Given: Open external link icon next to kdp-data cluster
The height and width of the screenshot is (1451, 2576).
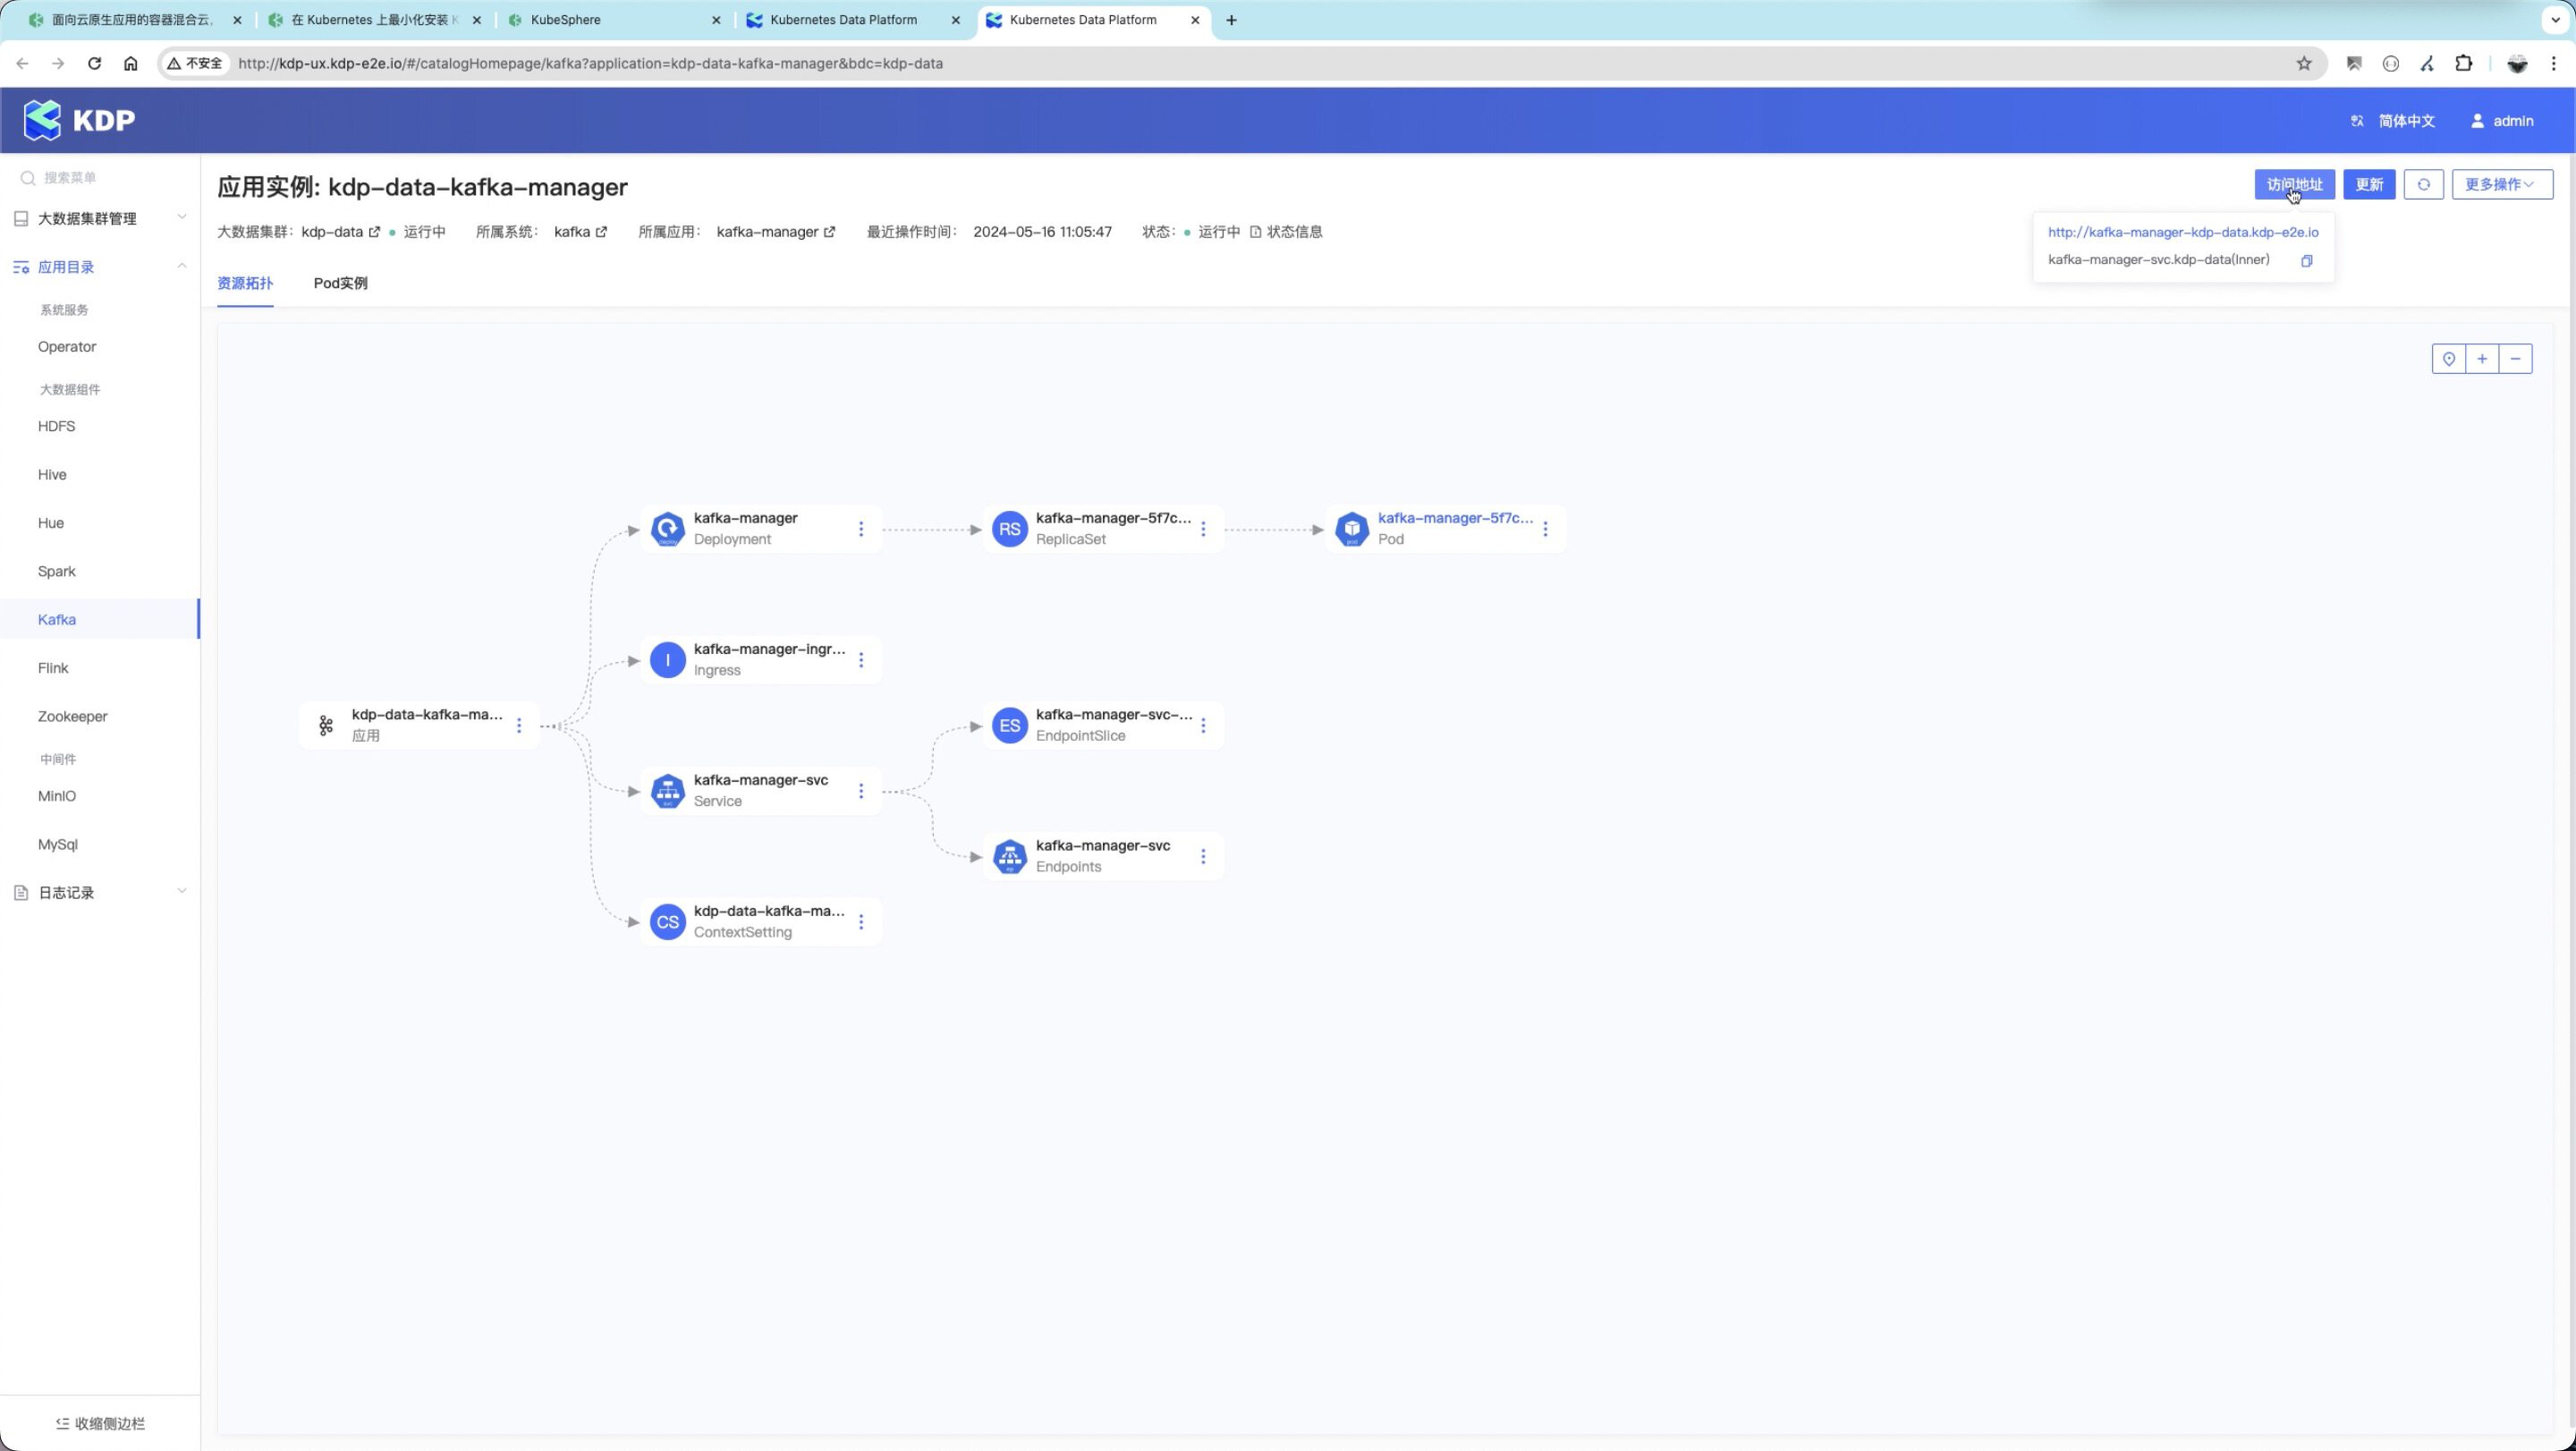Looking at the screenshot, I should [x=375, y=232].
